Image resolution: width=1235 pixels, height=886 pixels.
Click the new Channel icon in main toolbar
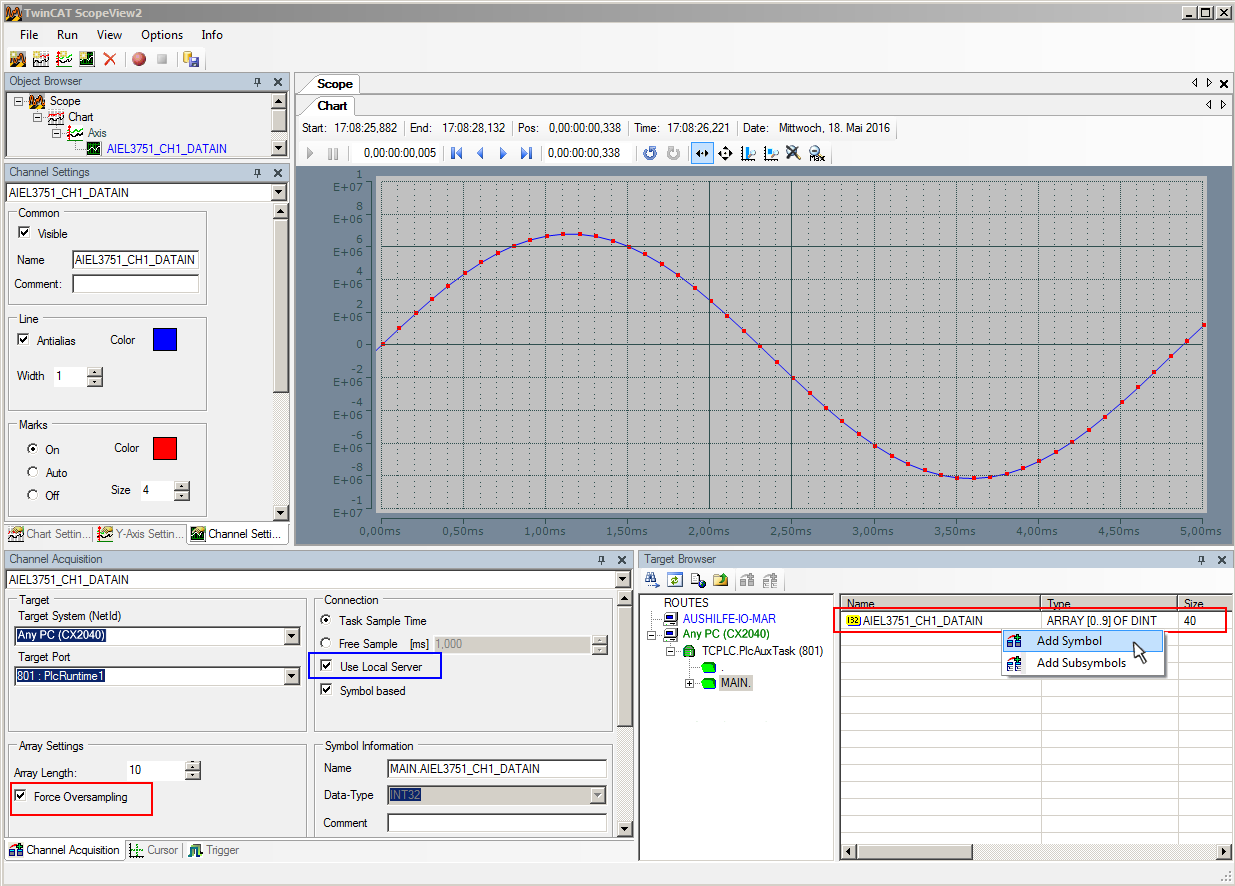click(x=87, y=60)
